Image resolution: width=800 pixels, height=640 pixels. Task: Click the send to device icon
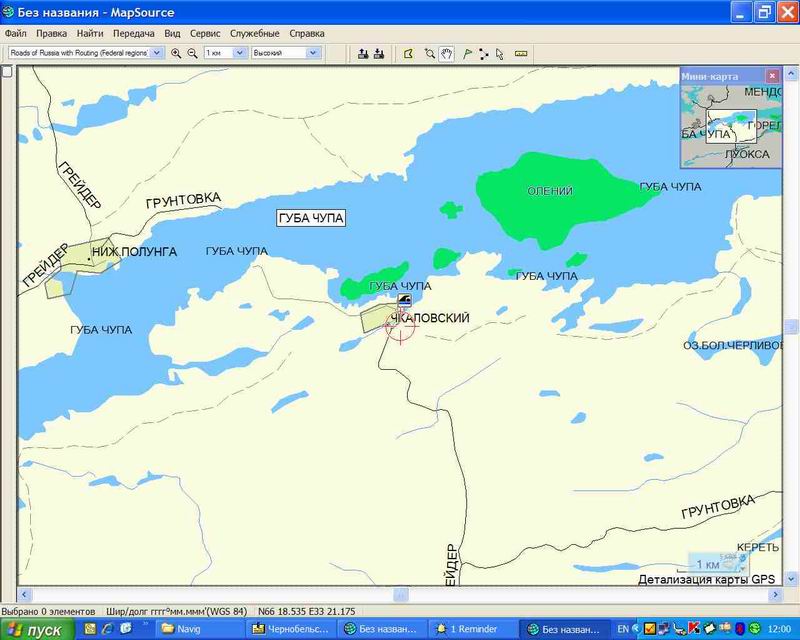coord(362,53)
